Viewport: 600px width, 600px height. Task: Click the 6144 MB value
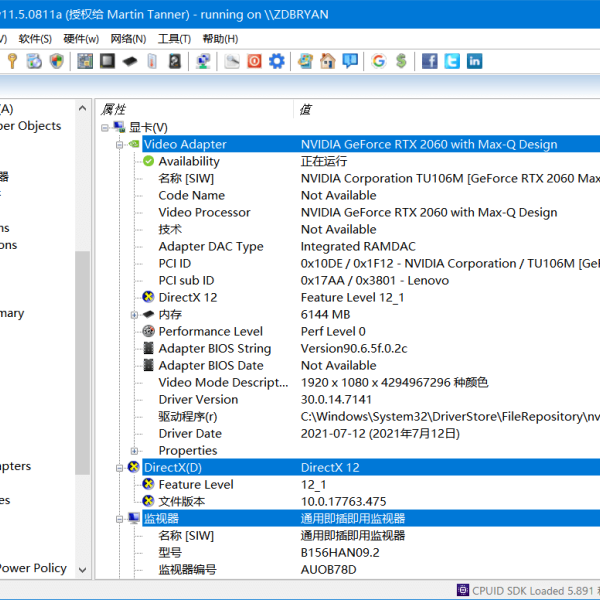pyautogui.click(x=325, y=314)
